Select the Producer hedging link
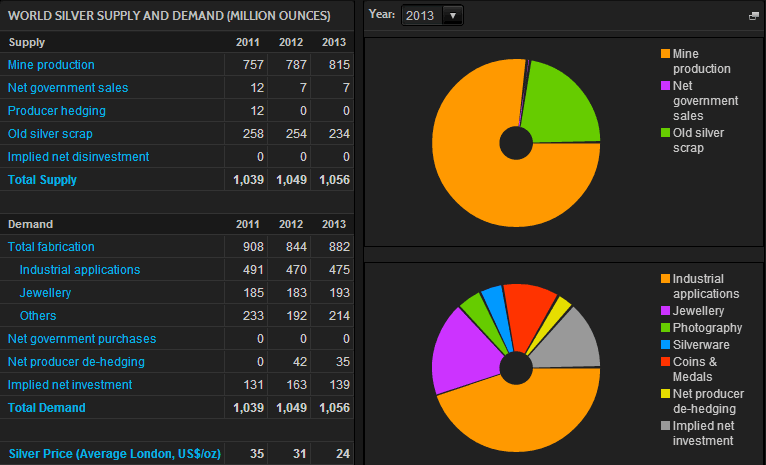 (56, 111)
